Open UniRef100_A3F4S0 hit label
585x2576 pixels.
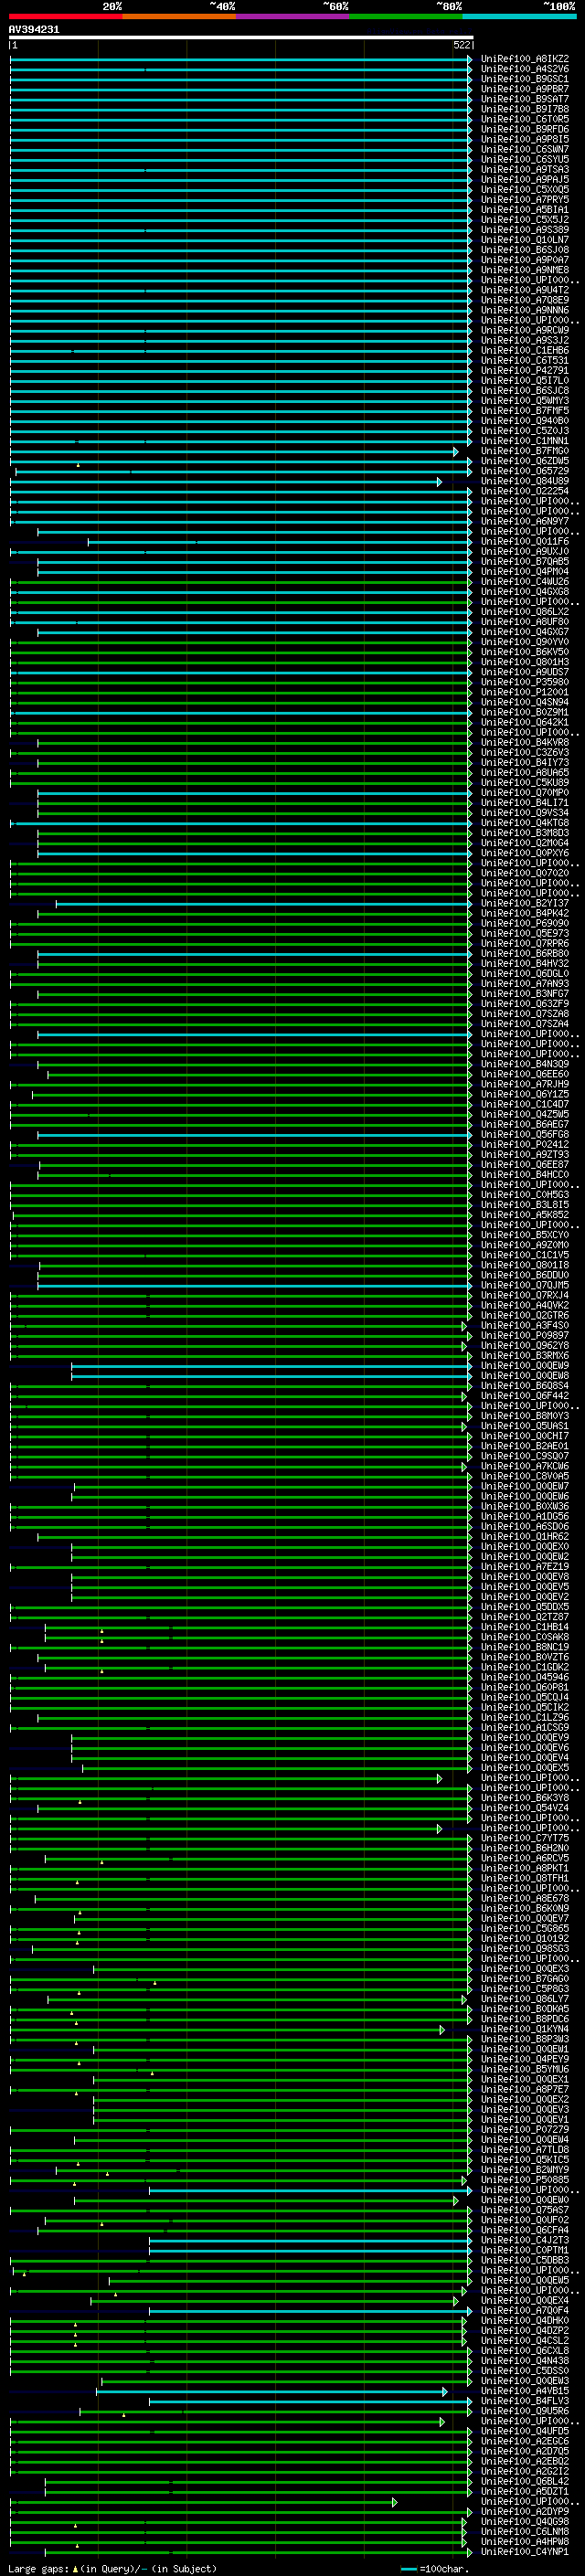pyautogui.click(x=524, y=1326)
